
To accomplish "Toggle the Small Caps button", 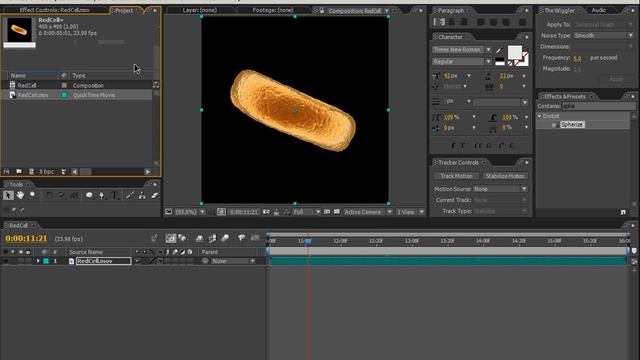I will pos(489,146).
